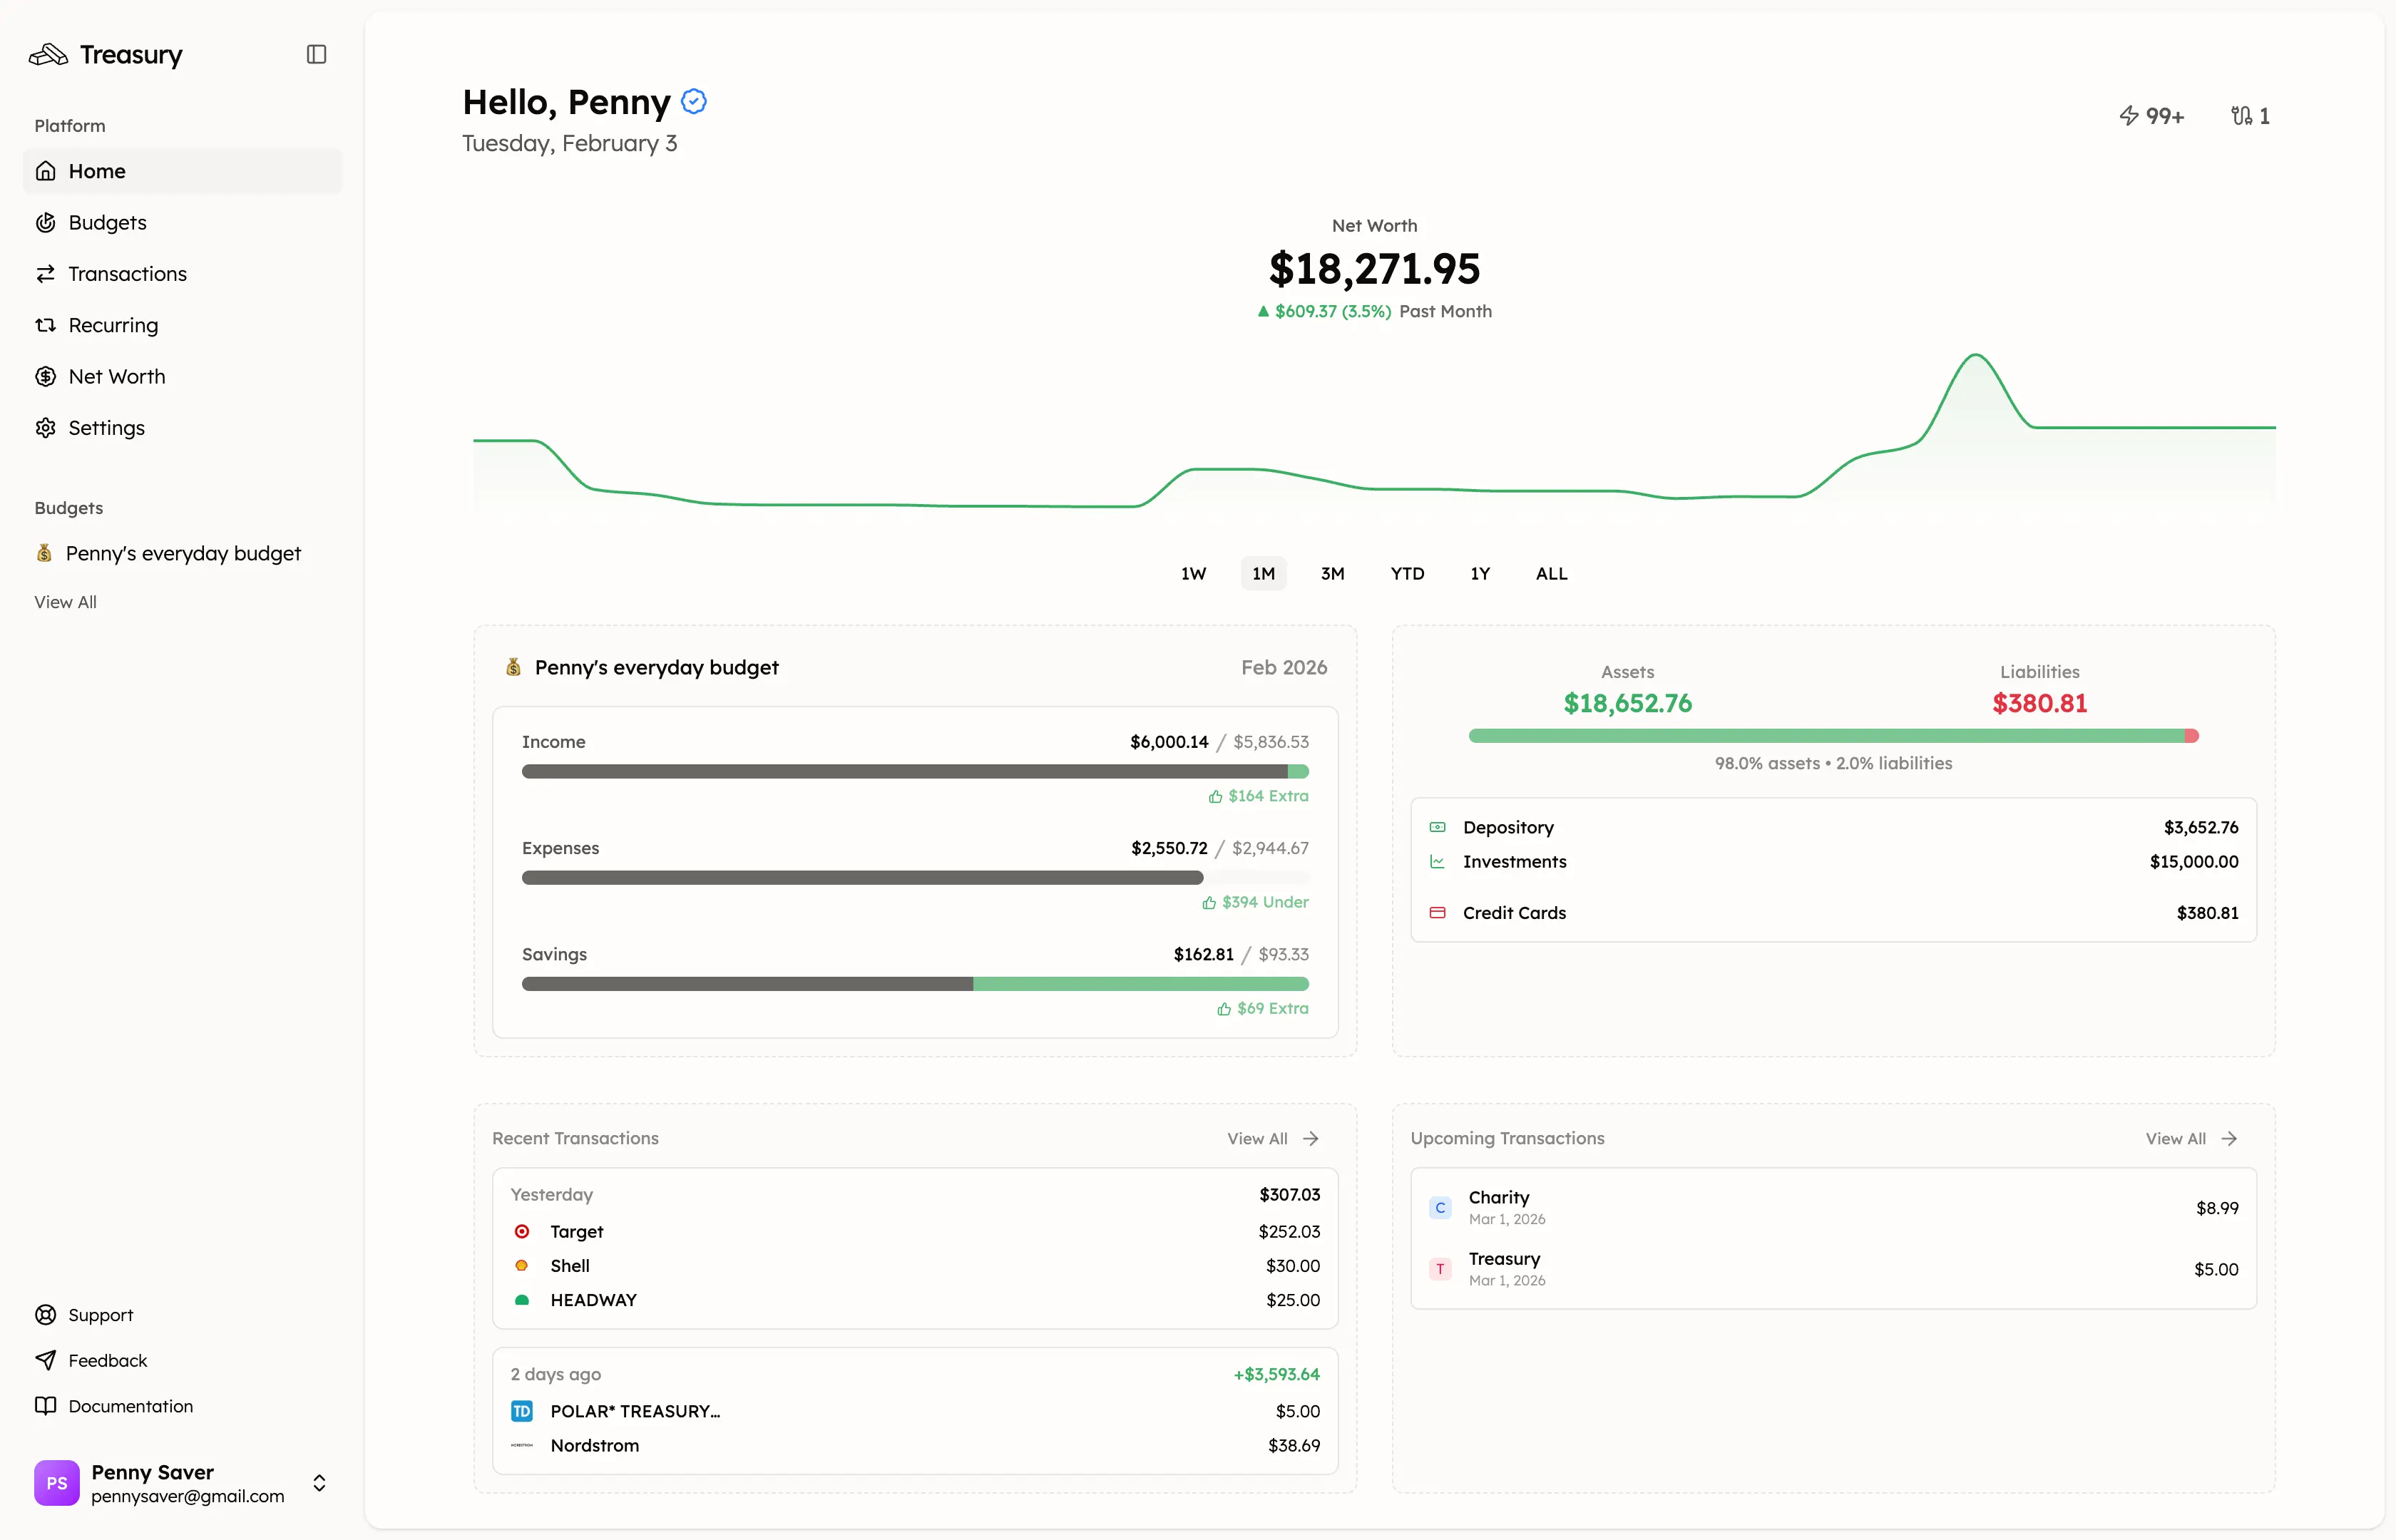Image resolution: width=2396 pixels, height=1540 pixels.
Task: Open Transactions from the sidebar
Action: (127, 273)
